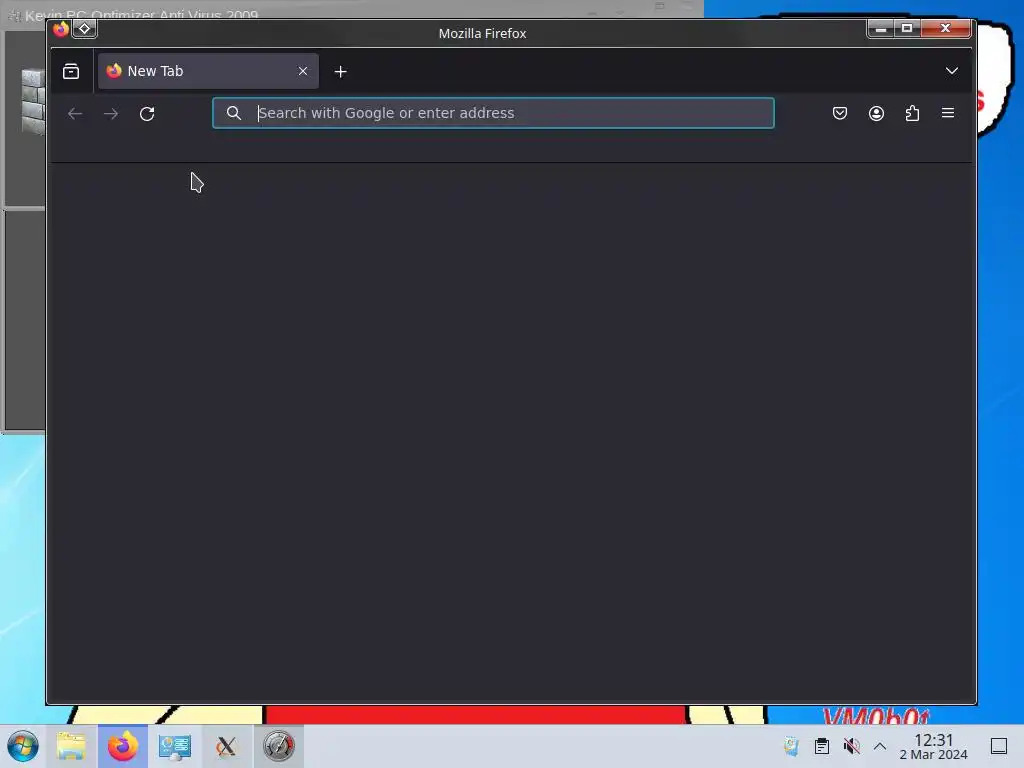This screenshot has width=1024, height=768.
Task: Click the Firefox taskbar button
Action: tap(123, 746)
